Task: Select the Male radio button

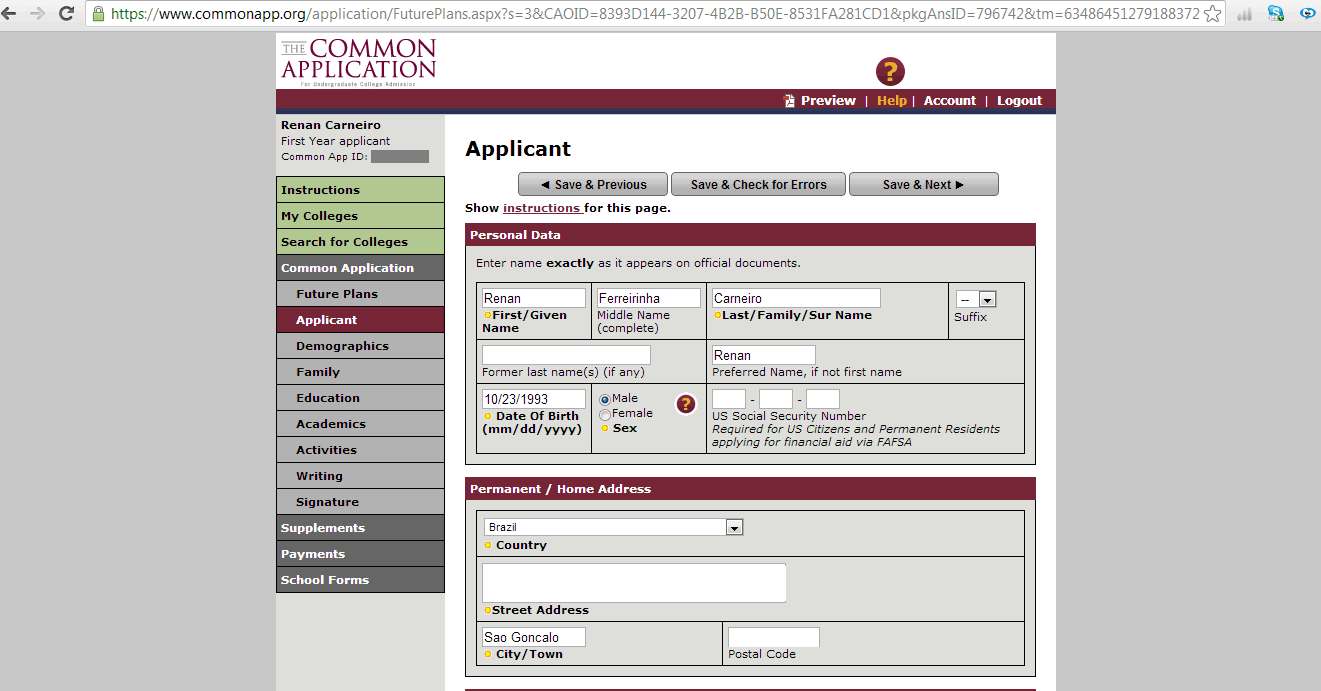Action: [604, 399]
